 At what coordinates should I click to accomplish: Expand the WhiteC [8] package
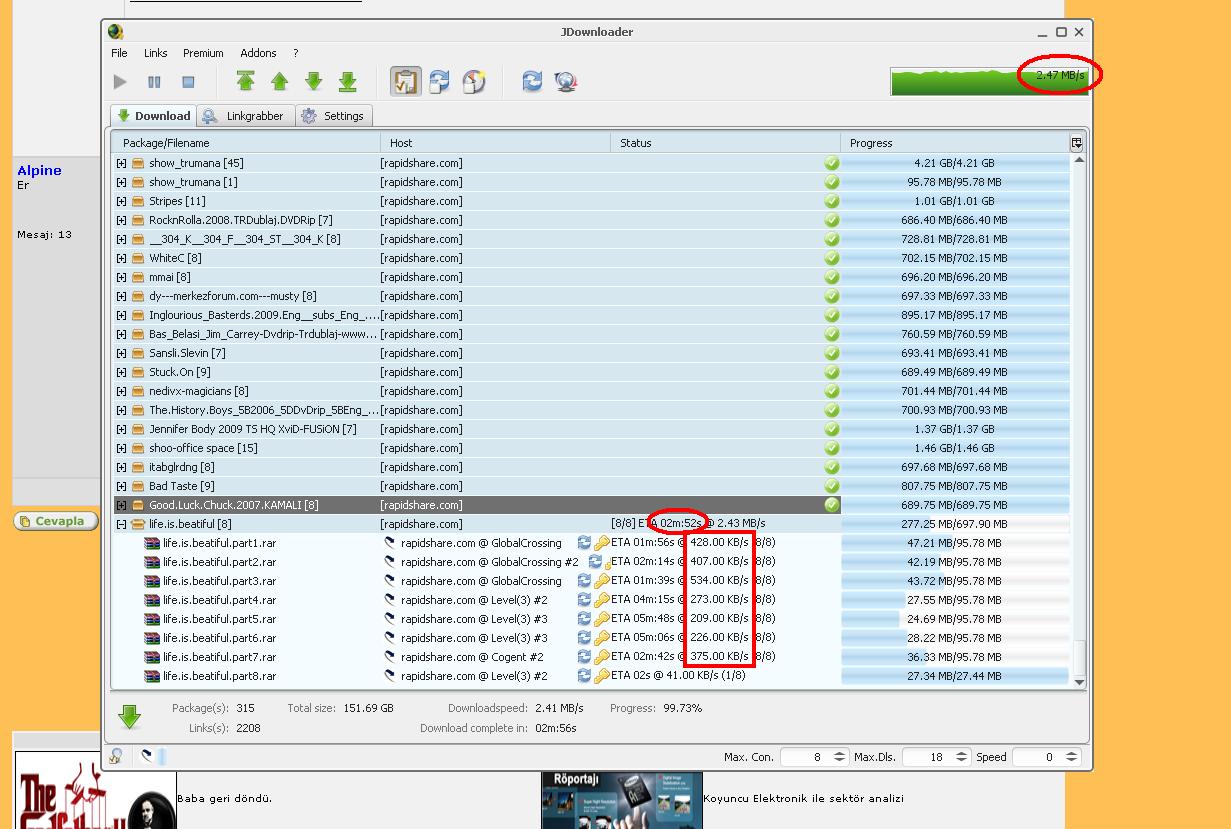[x=122, y=258]
